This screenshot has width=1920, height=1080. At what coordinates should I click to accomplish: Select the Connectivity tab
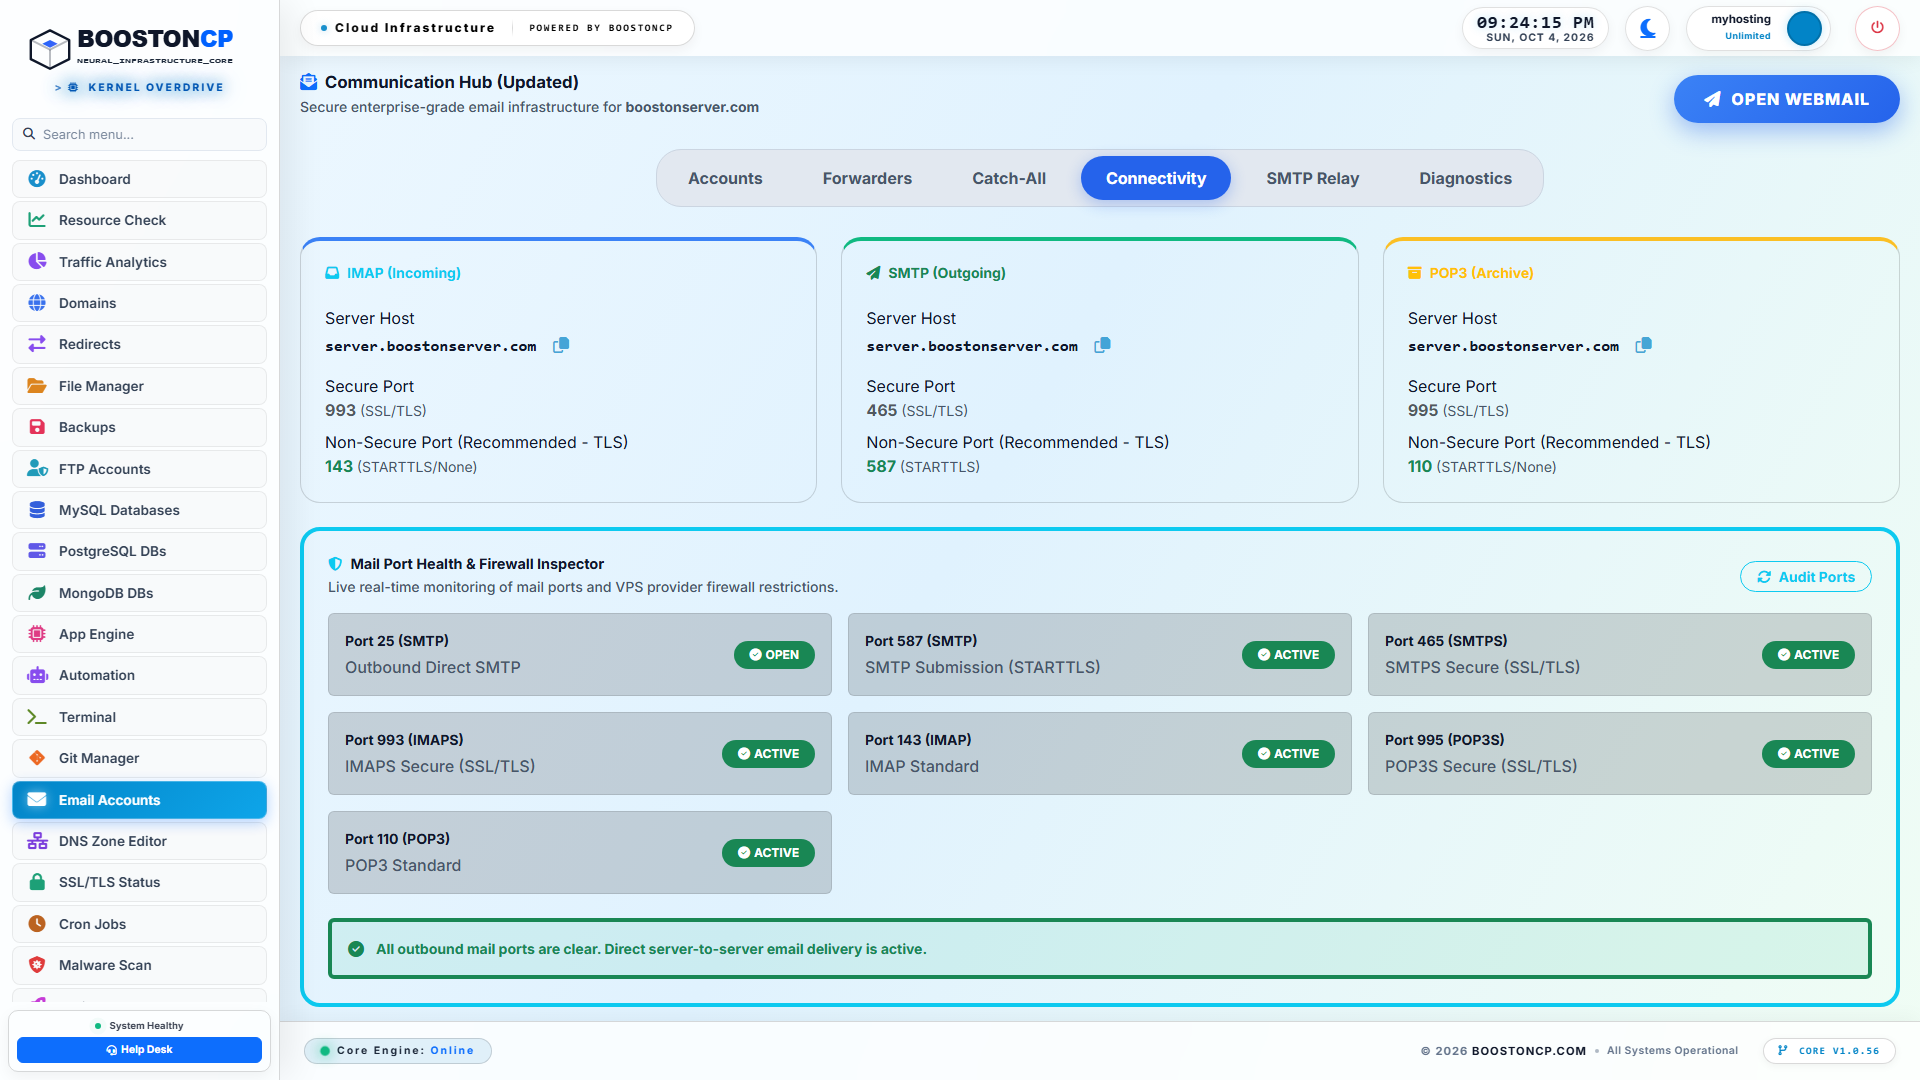pos(1156,178)
